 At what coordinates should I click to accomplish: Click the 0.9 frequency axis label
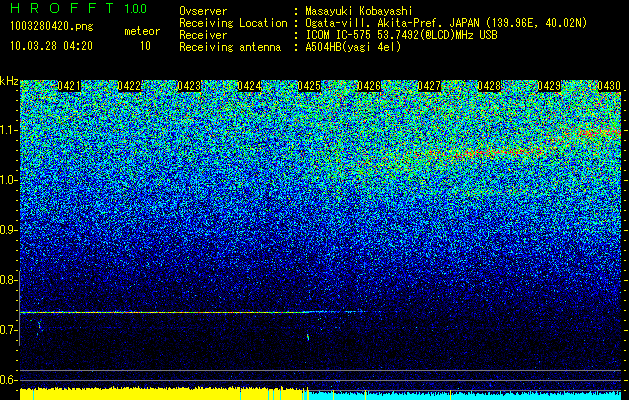(7, 230)
